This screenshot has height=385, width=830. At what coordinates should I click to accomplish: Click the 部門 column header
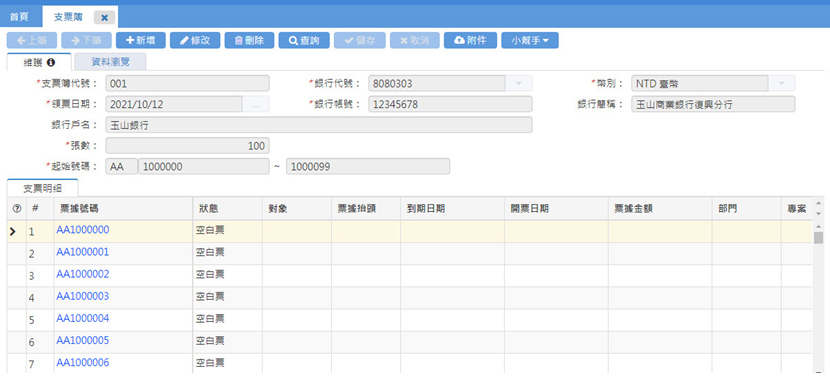(x=746, y=209)
